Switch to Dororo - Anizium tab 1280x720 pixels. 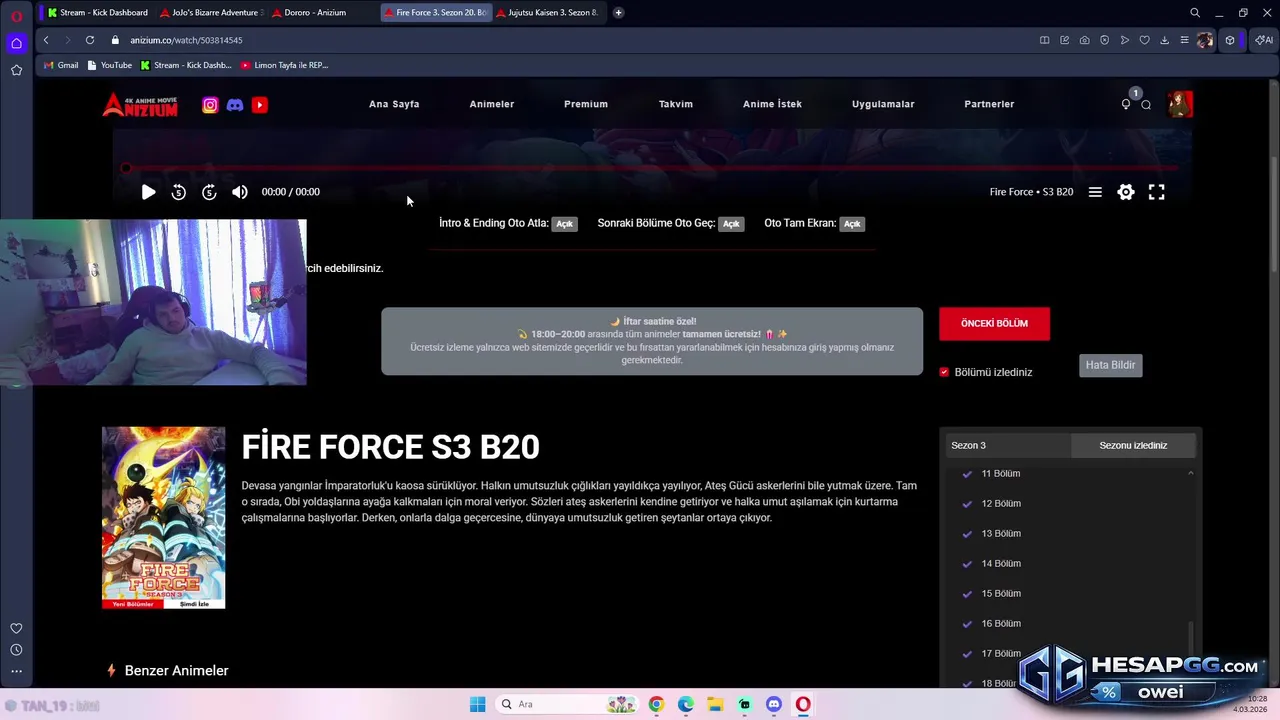point(322,13)
